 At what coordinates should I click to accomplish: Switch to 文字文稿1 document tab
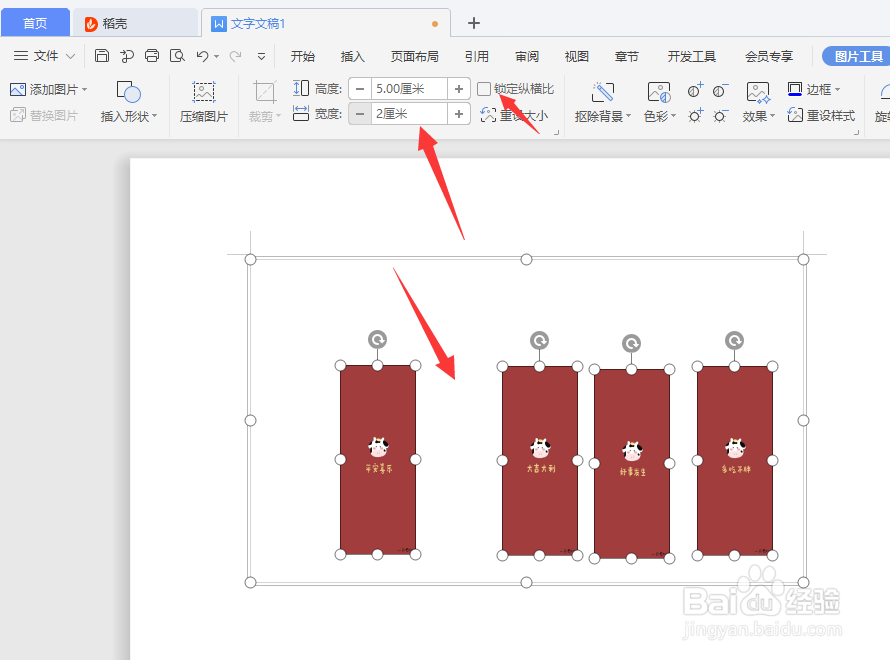point(326,23)
